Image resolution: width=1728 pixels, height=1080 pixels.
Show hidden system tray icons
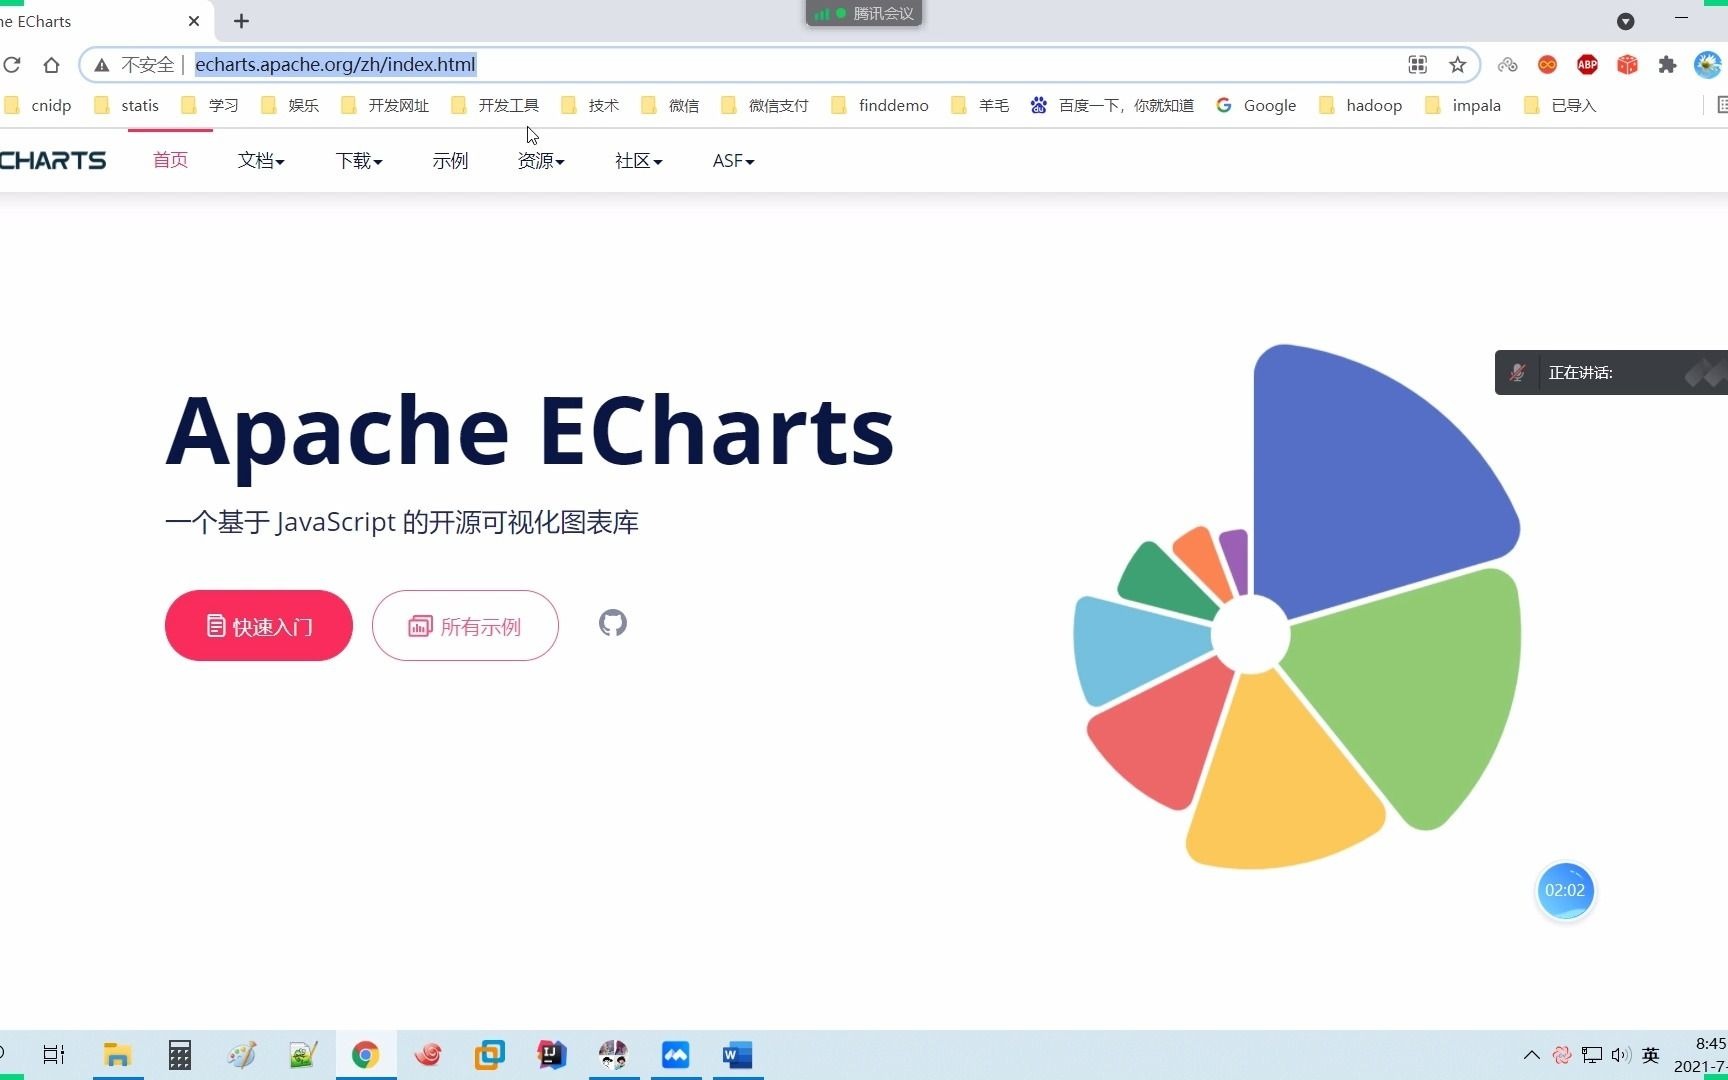[x=1531, y=1055]
